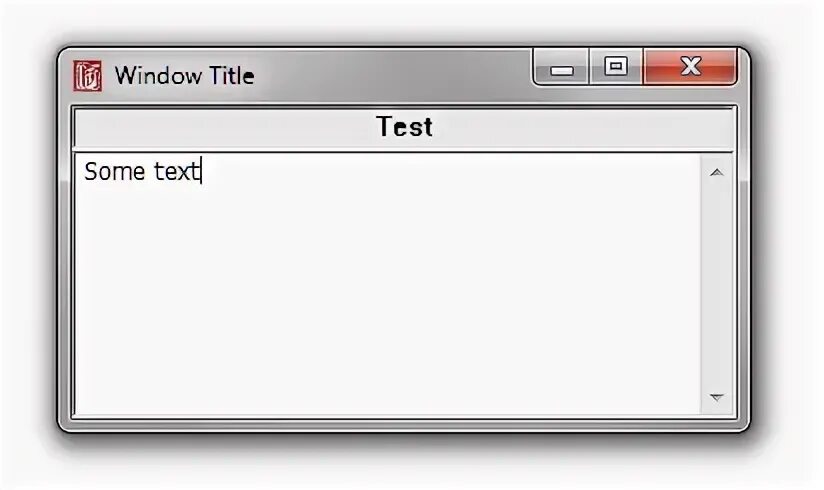Screen dimensions: 824x490
Task: Minimize the window
Action: click(561, 69)
